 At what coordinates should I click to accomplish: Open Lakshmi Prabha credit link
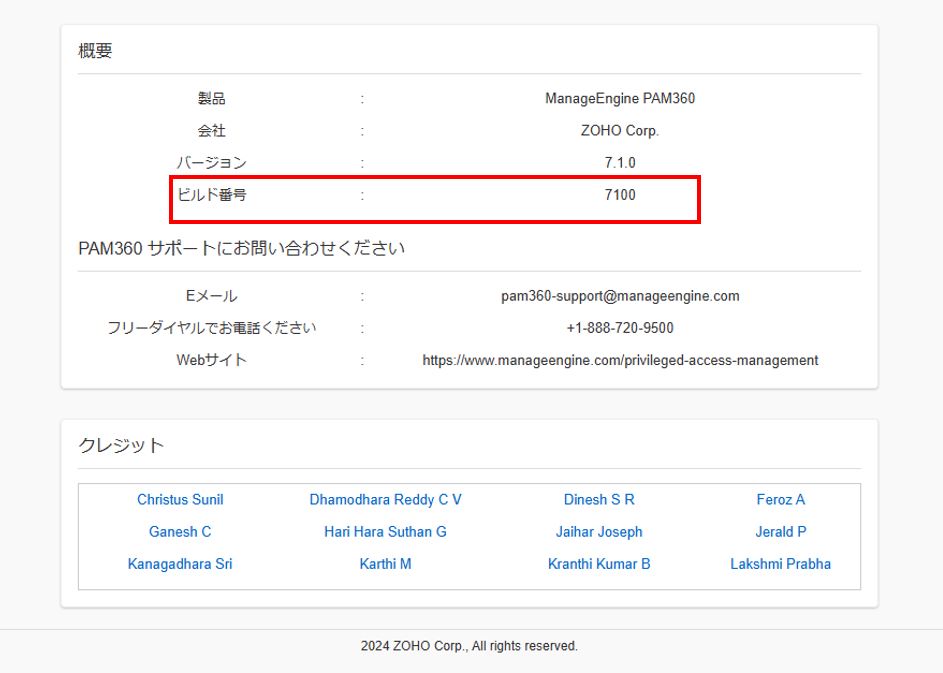(781, 564)
